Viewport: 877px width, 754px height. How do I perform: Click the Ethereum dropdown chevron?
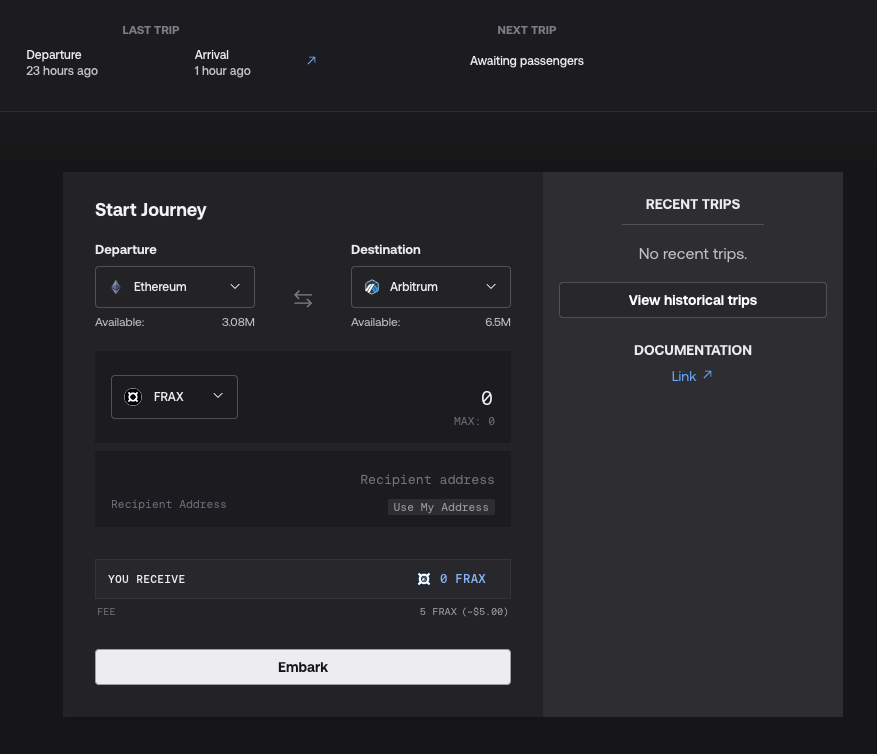click(x=235, y=287)
